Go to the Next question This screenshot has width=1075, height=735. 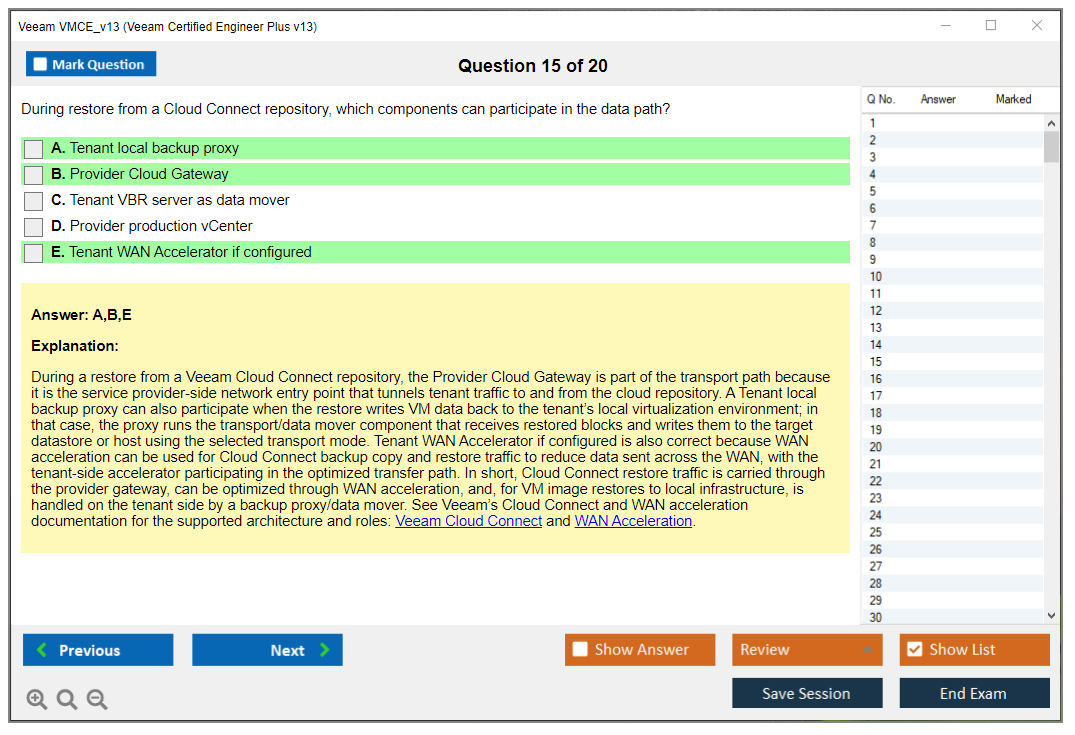click(x=267, y=649)
